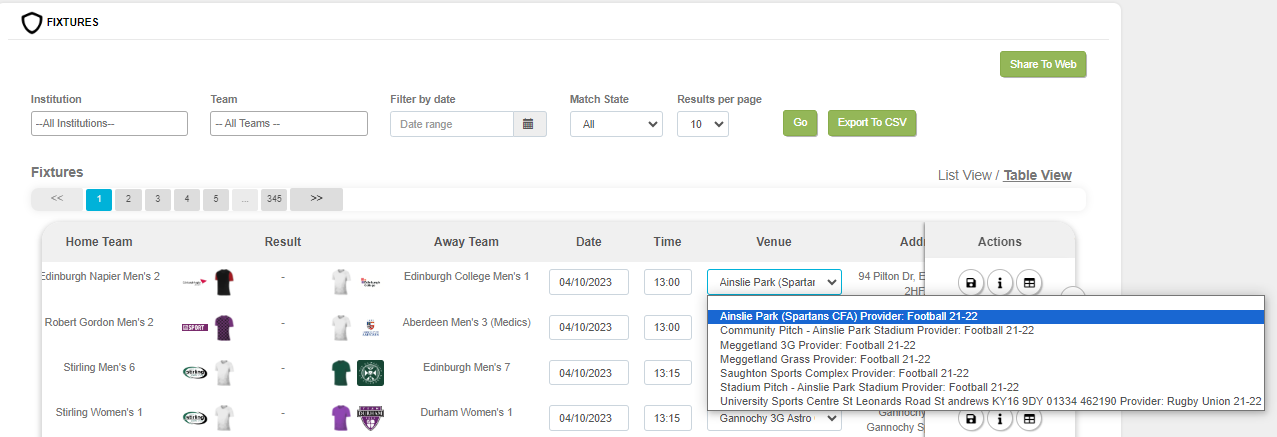Click the green Go button

(x=800, y=123)
